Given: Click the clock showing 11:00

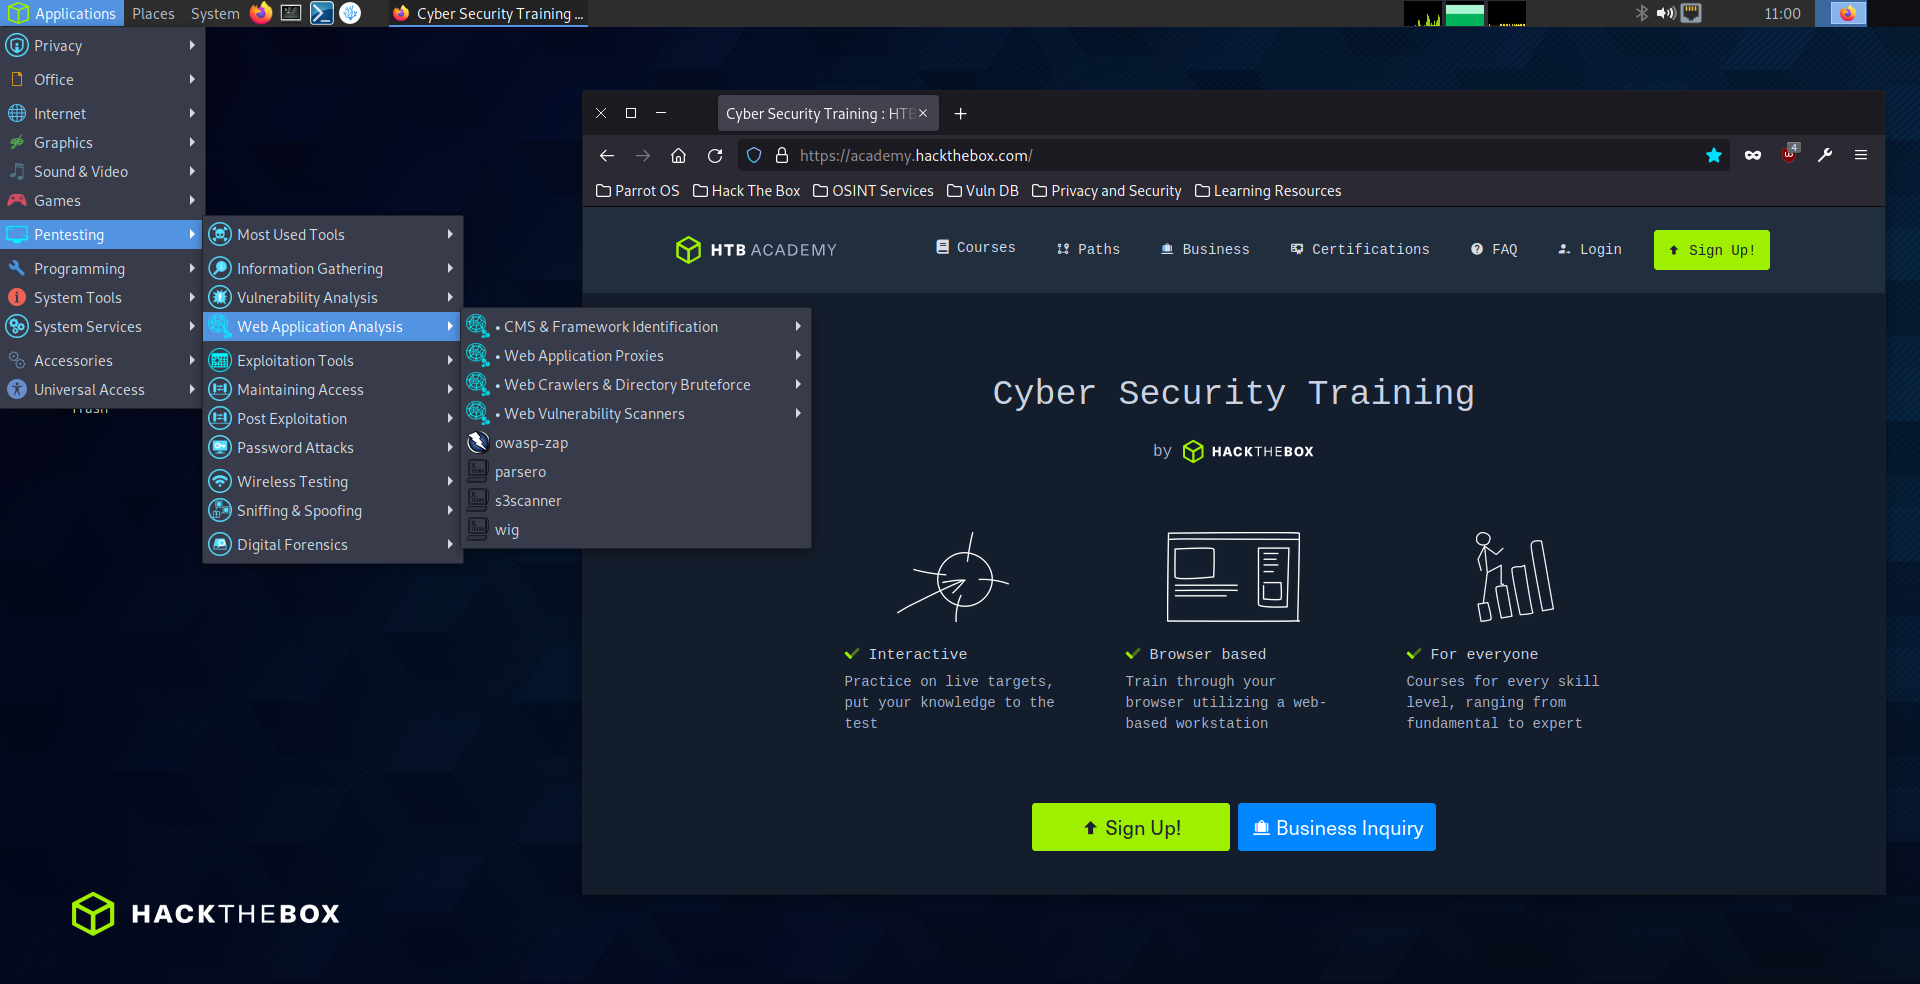Looking at the screenshot, I should (x=1782, y=13).
